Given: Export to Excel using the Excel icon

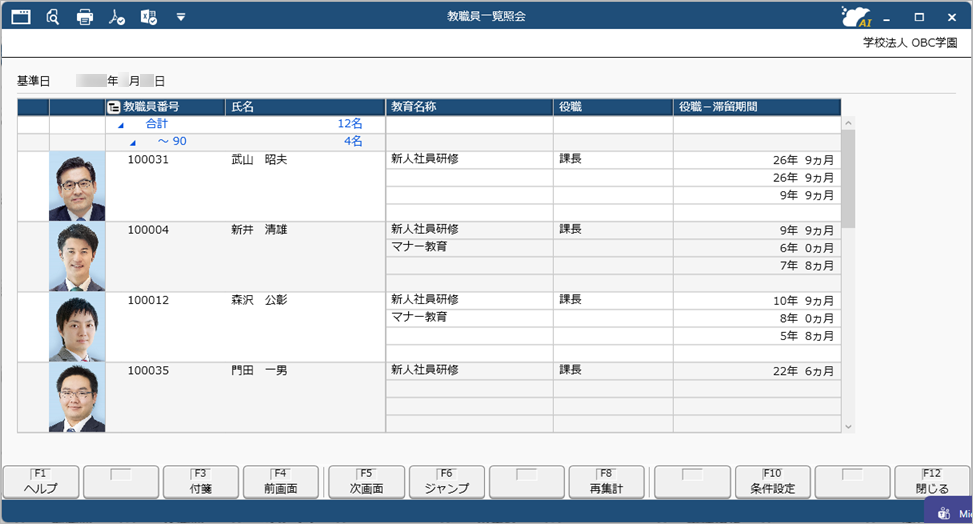Looking at the screenshot, I should tap(149, 17).
